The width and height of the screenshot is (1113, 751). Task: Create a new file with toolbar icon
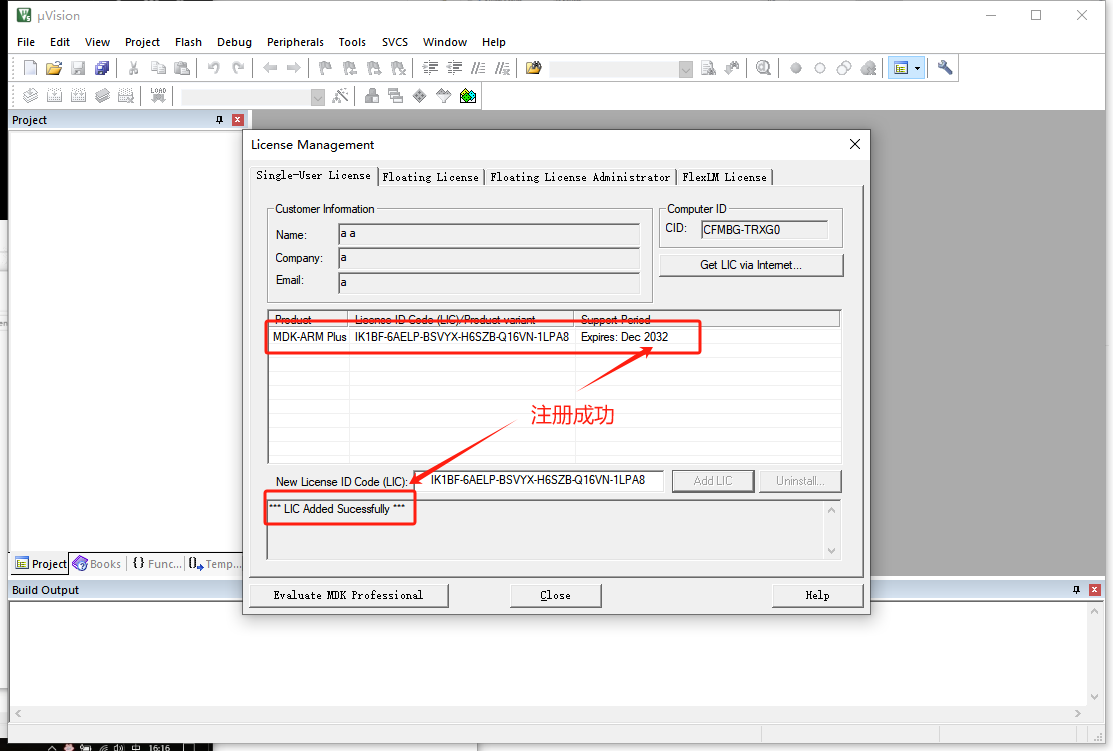tap(30, 68)
